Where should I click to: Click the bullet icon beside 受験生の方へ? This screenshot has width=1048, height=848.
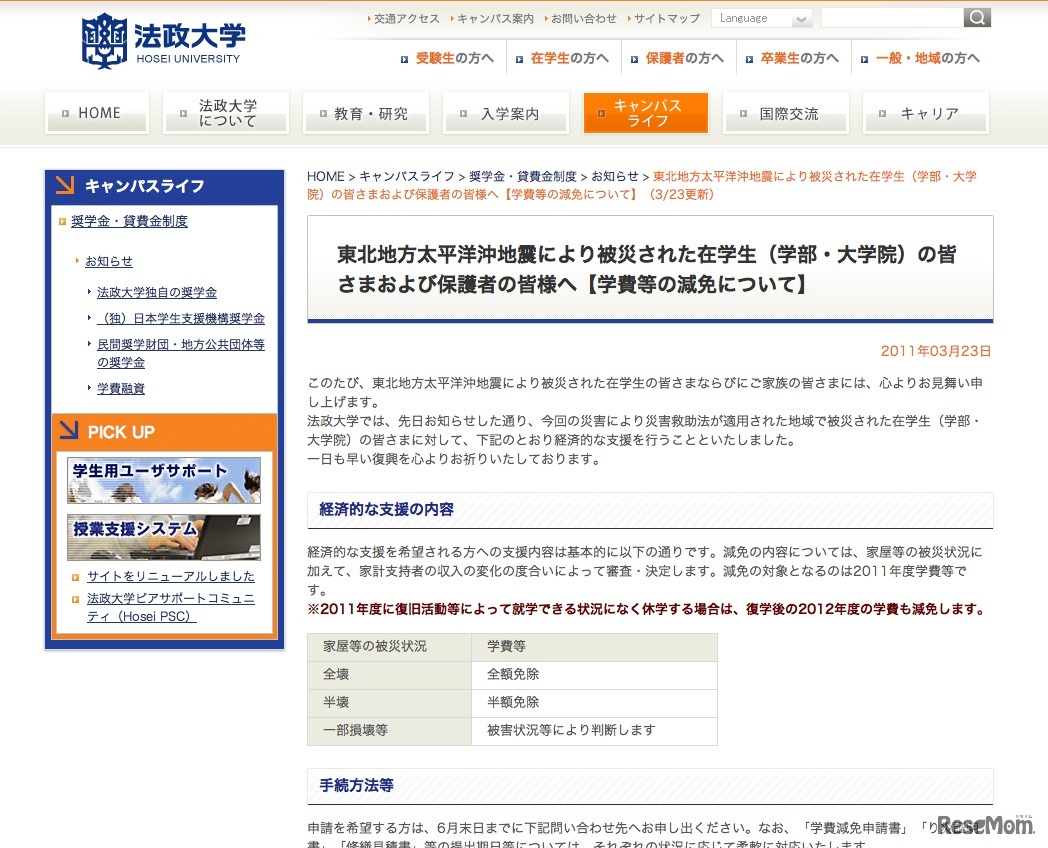coord(404,59)
